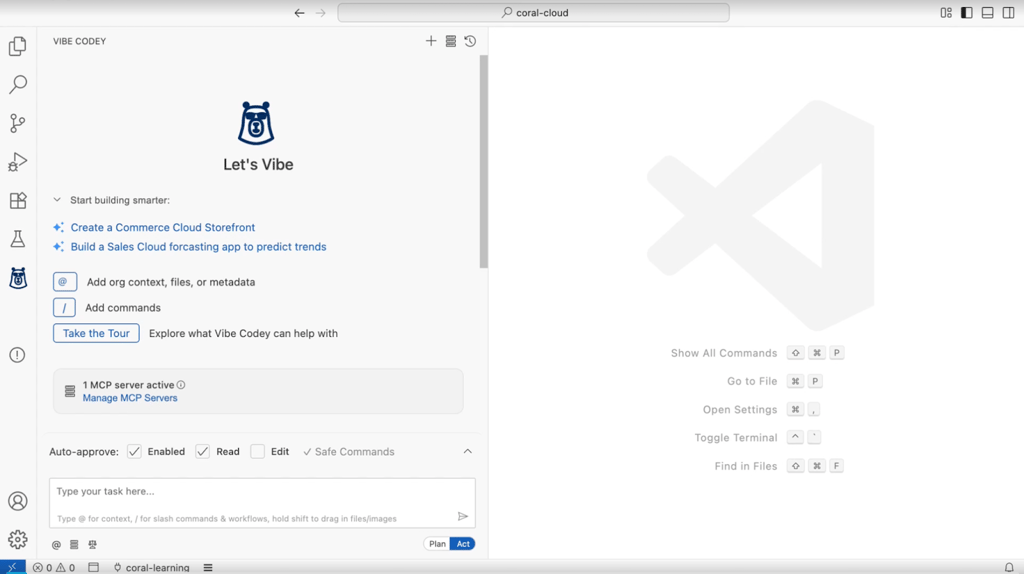Open the Testing flask view
1024x574 pixels.
[x=18, y=239]
